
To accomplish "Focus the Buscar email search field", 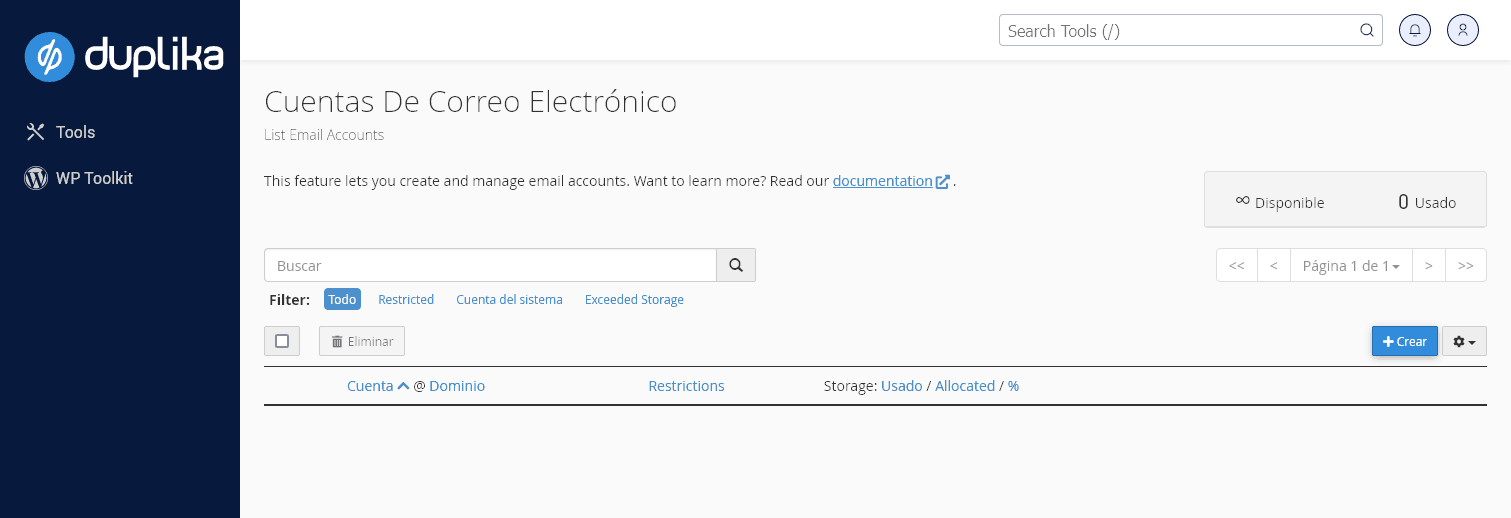I will (x=490, y=265).
